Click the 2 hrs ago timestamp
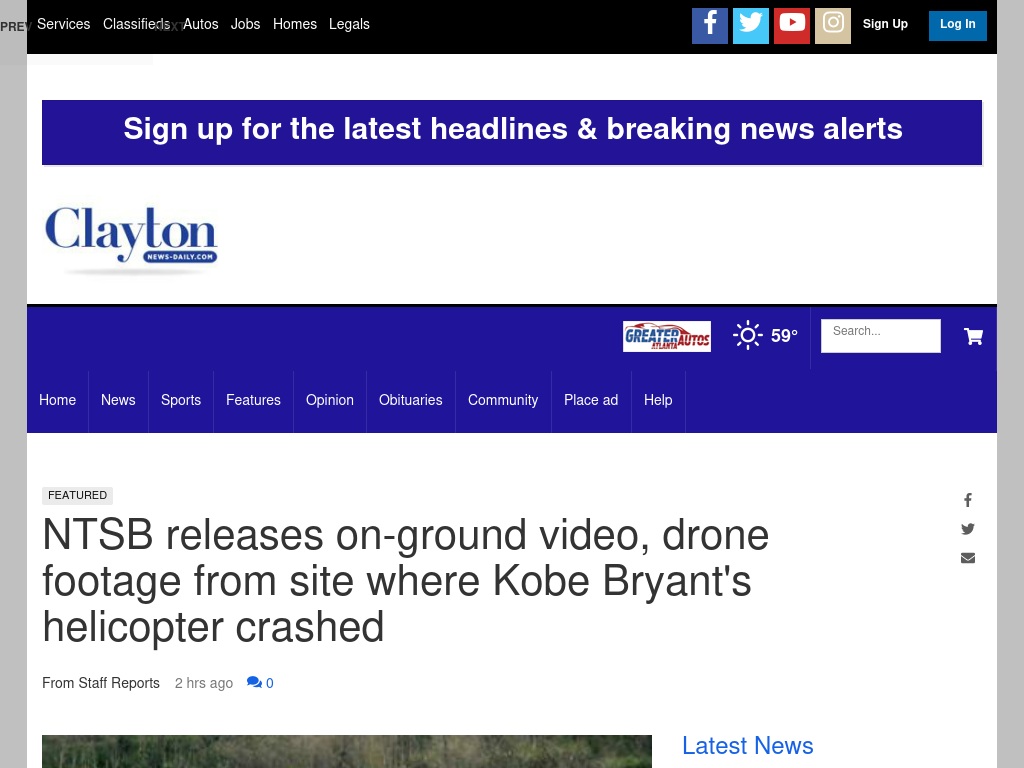Screen dimensions: 1024x768 pyautogui.click(x=204, y=683)
